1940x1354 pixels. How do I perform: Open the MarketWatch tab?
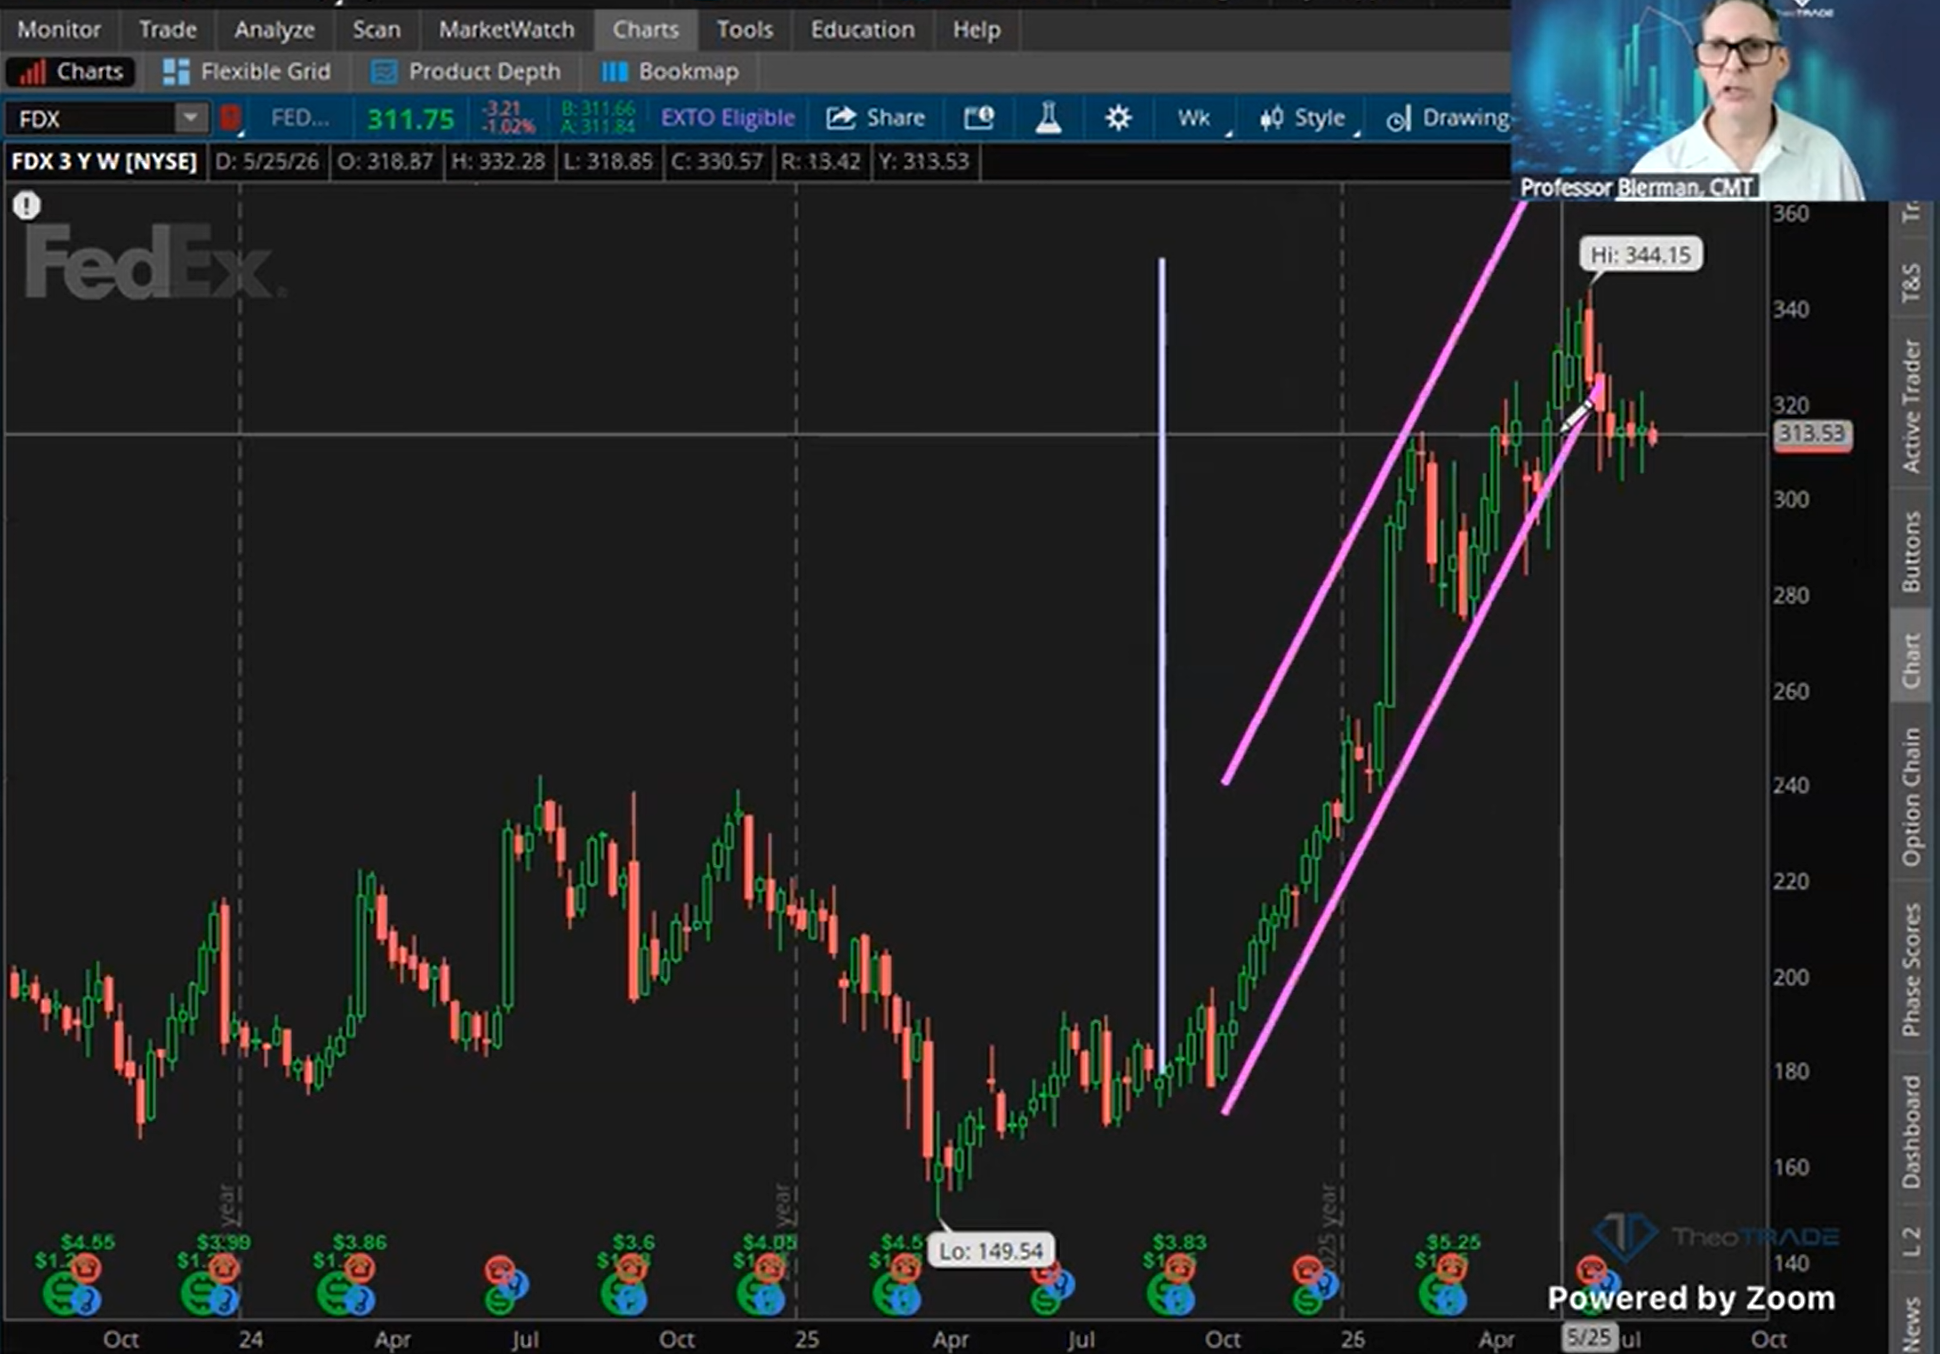coord(506,30)
